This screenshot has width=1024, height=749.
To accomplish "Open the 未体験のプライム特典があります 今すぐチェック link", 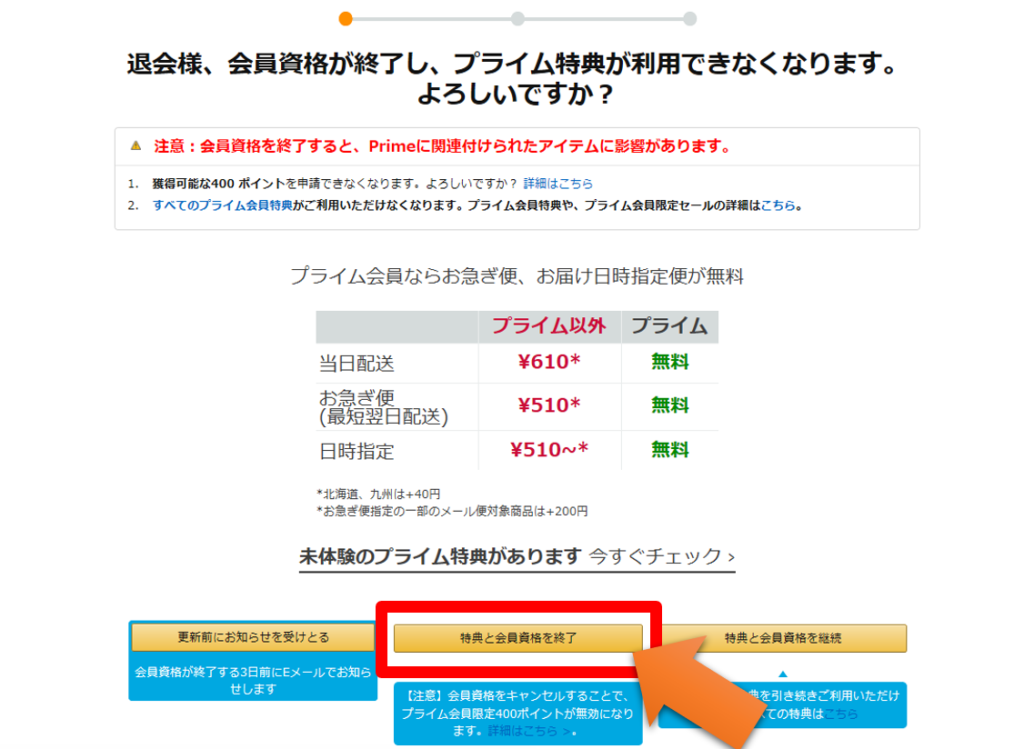I will click(x=517, y=556).
